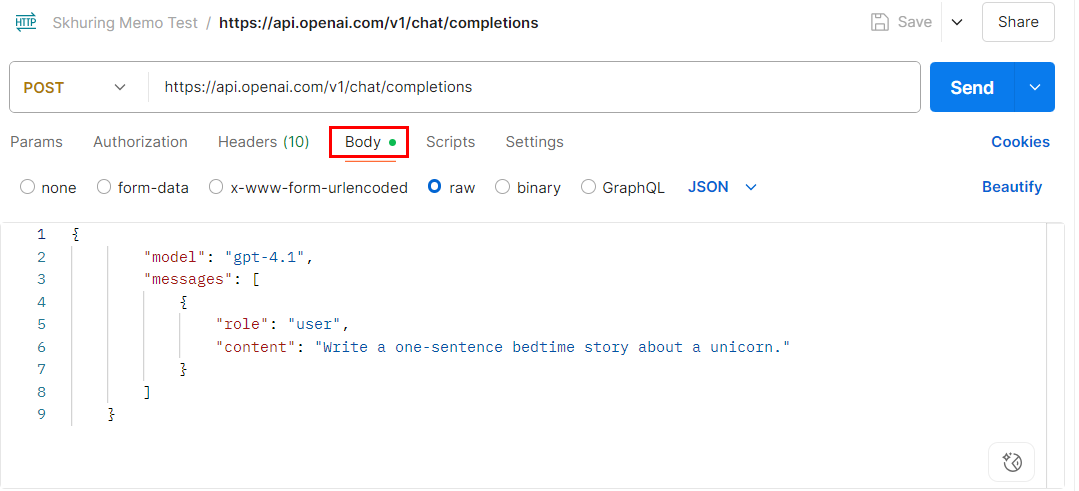Click the Share button
Image resolution: width=1079 pixels, height=491 pixels.
[1018, 22]
